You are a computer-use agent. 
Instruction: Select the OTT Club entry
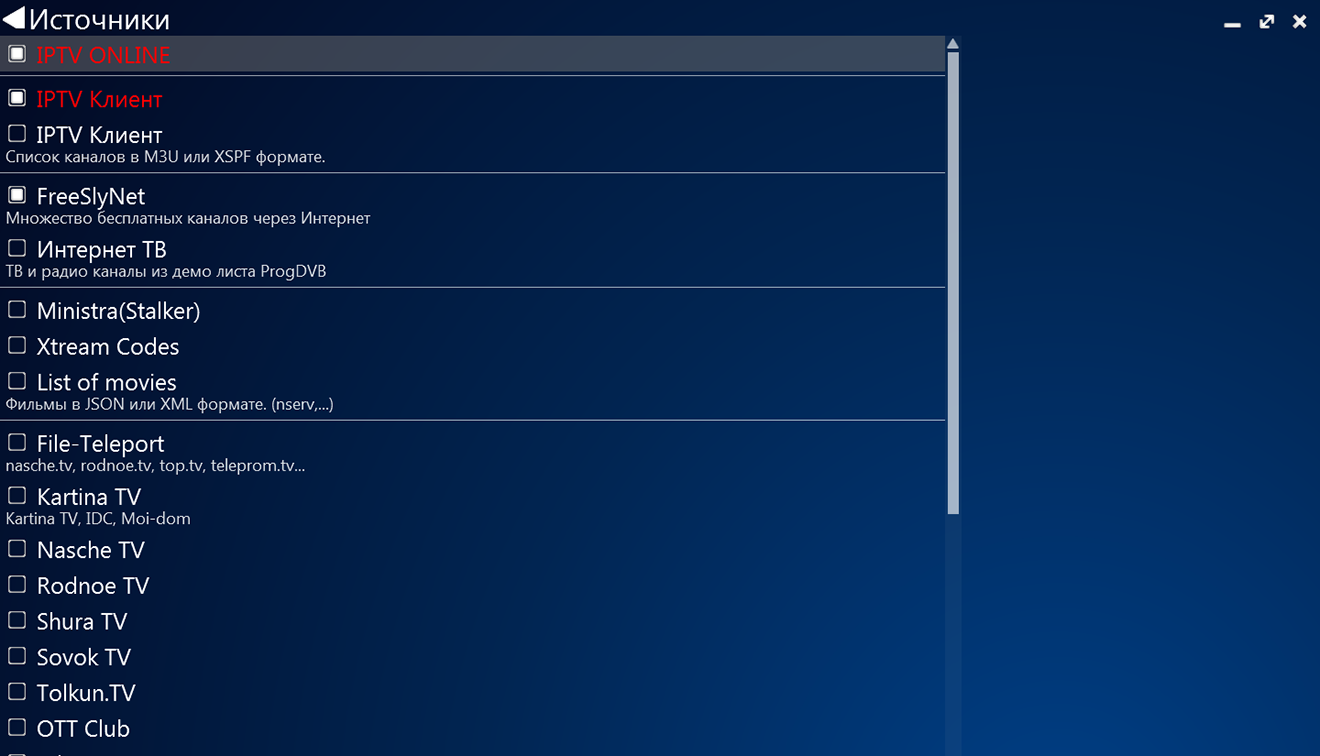point(83,728)
